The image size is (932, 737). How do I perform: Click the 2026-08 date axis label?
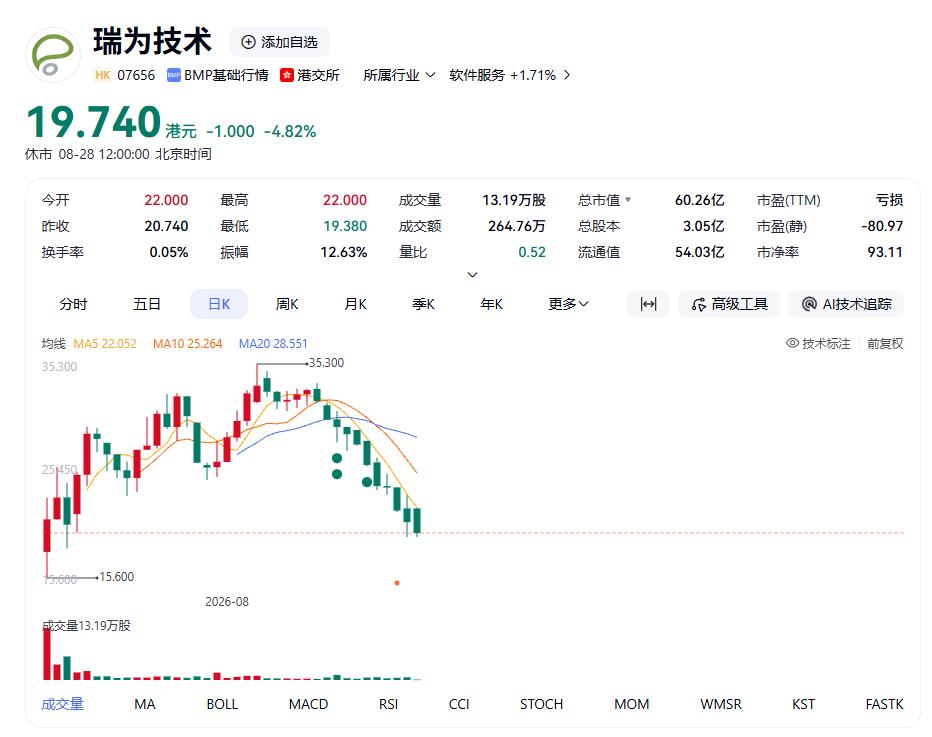pos(227,601)
